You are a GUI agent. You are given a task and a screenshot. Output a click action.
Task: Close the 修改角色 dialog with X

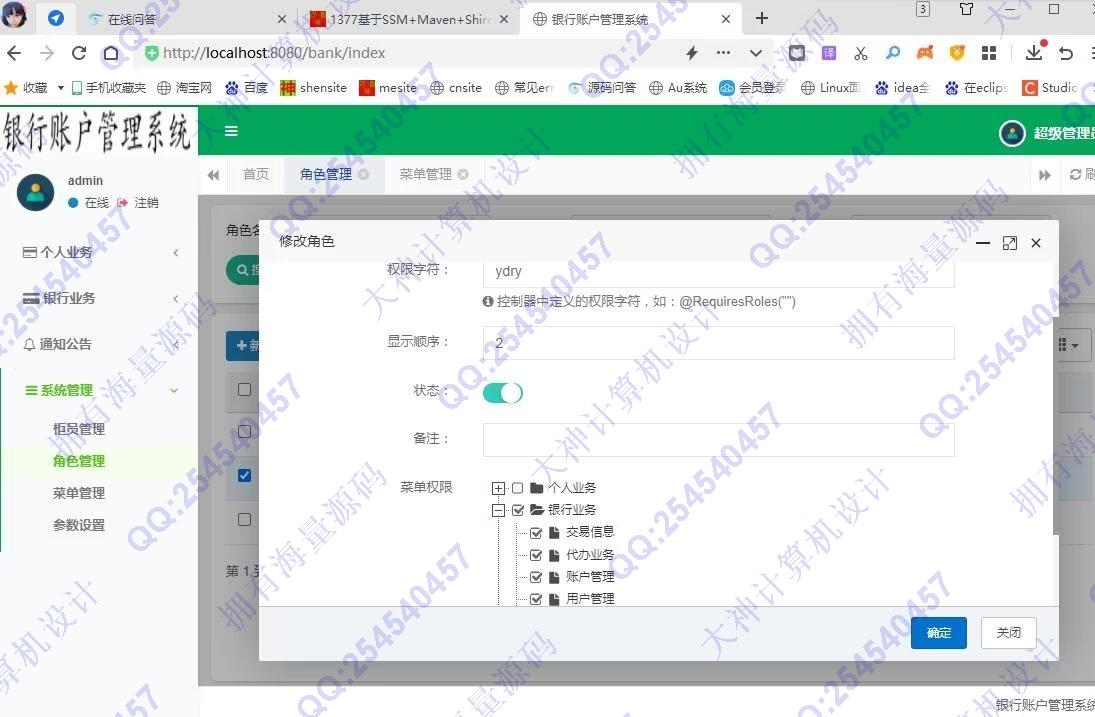pyautogui.click(x=1036, y=243)
